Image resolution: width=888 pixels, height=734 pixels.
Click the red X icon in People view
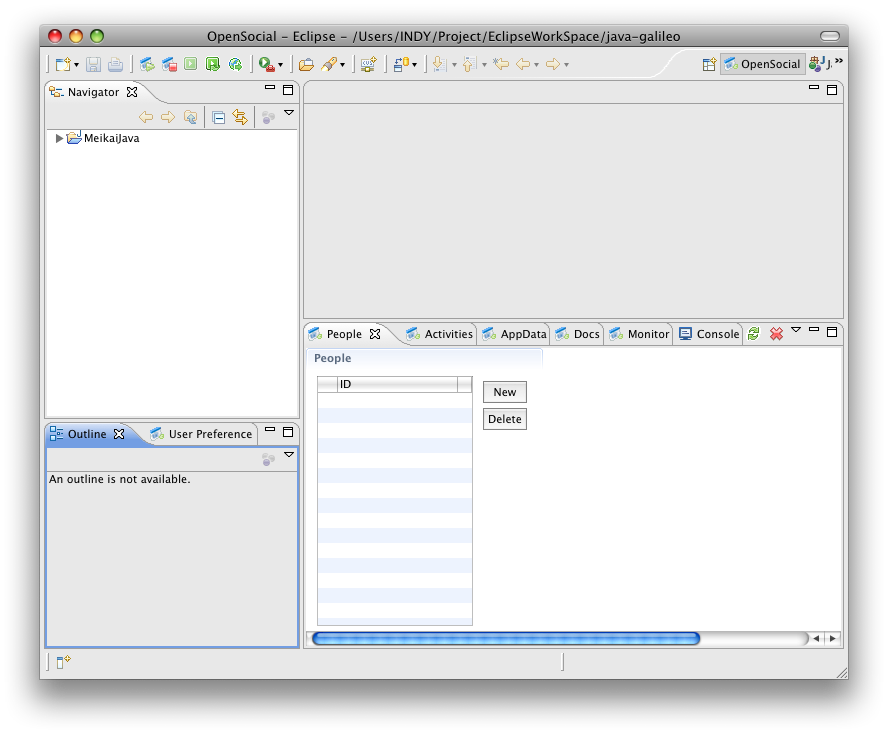pyautogui.click(x=776, y=334)
